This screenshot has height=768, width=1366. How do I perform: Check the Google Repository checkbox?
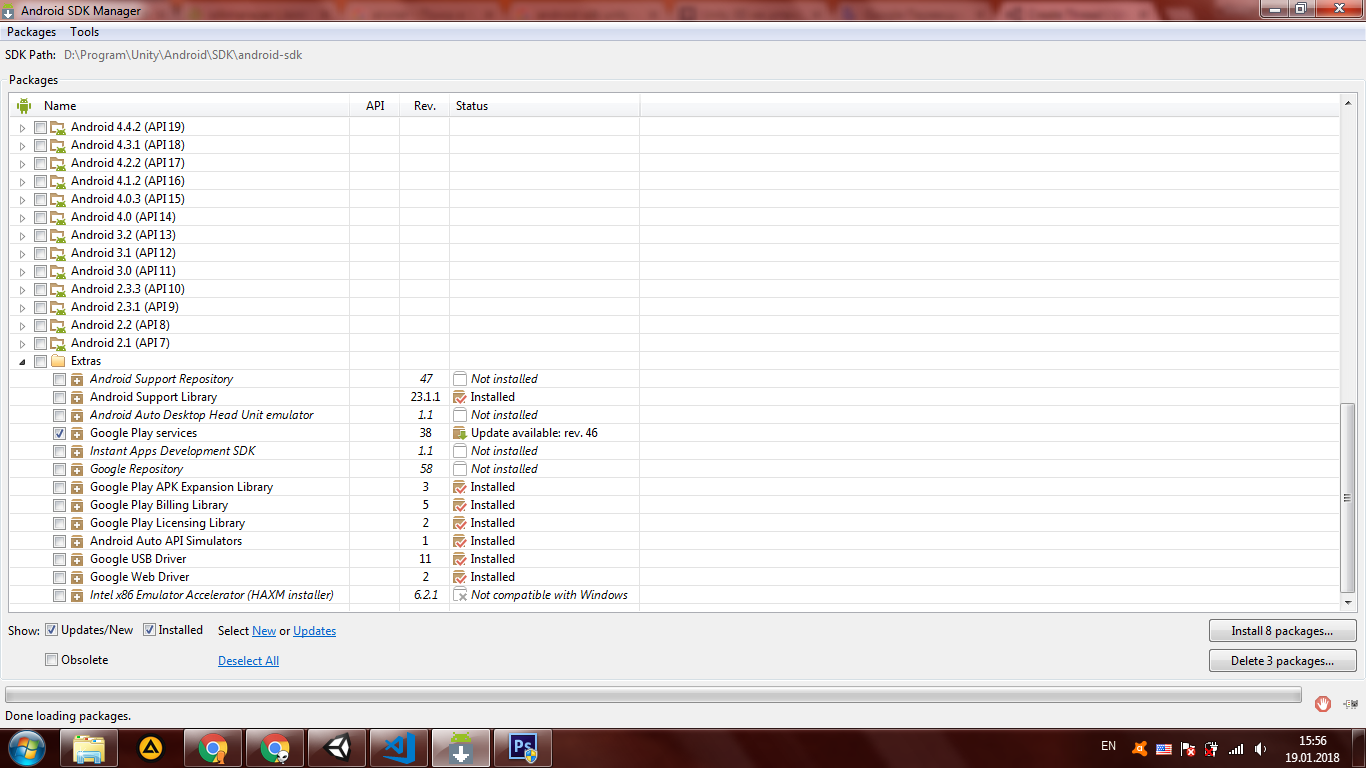pos(59,469)
